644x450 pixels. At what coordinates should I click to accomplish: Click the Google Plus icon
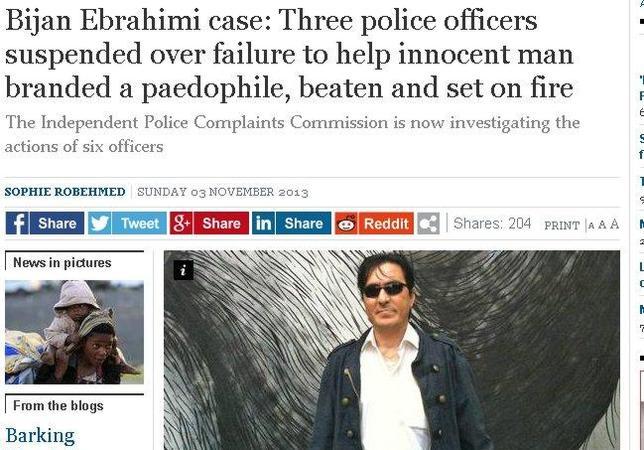point(182,223)
